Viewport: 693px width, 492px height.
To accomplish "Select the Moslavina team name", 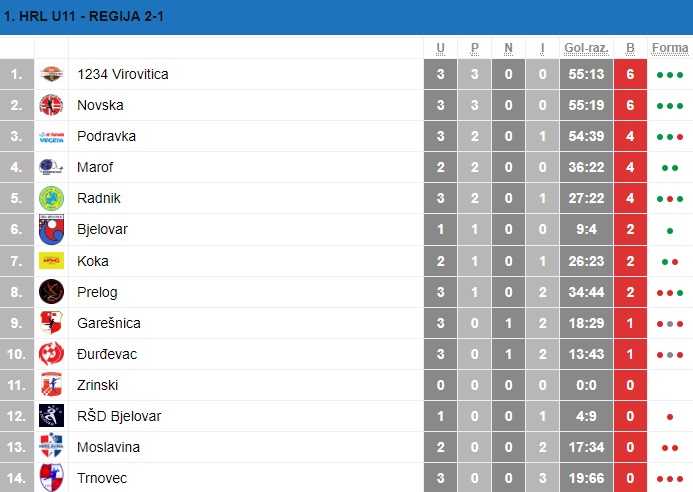I will coord(108,447).
